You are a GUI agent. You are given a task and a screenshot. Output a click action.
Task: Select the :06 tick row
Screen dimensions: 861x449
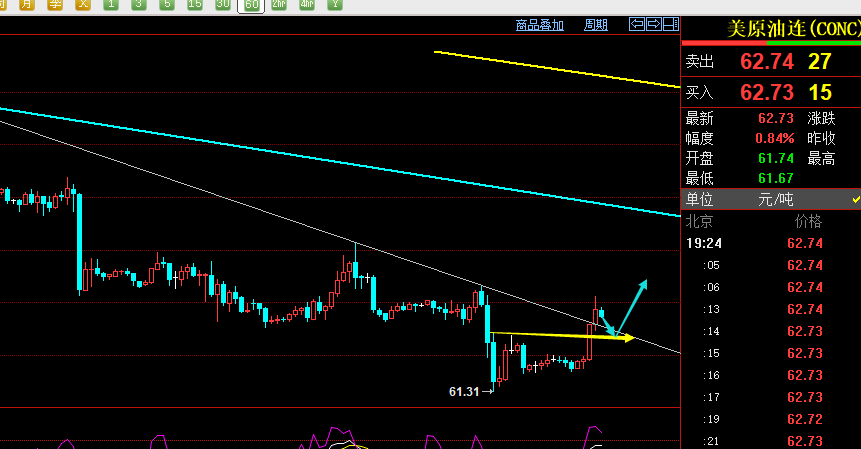[x=771, y=287]
